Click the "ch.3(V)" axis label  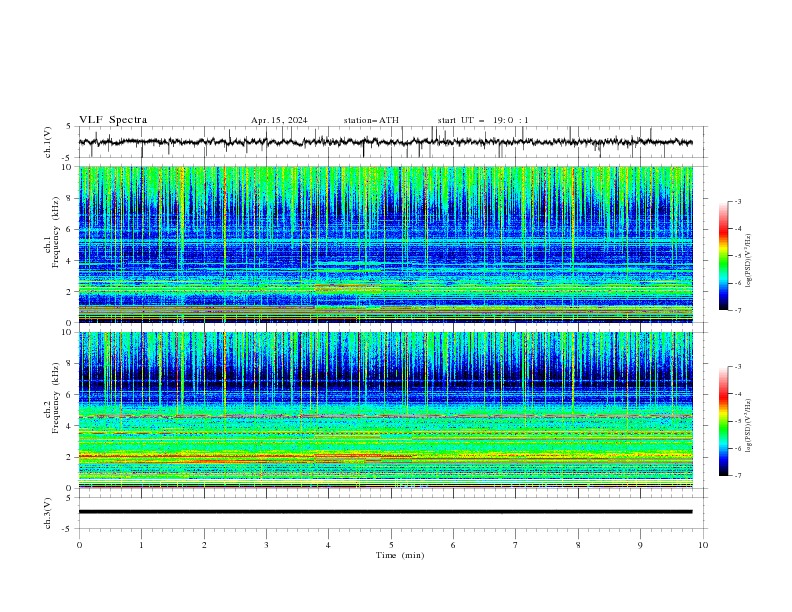(x=48, y=513)
